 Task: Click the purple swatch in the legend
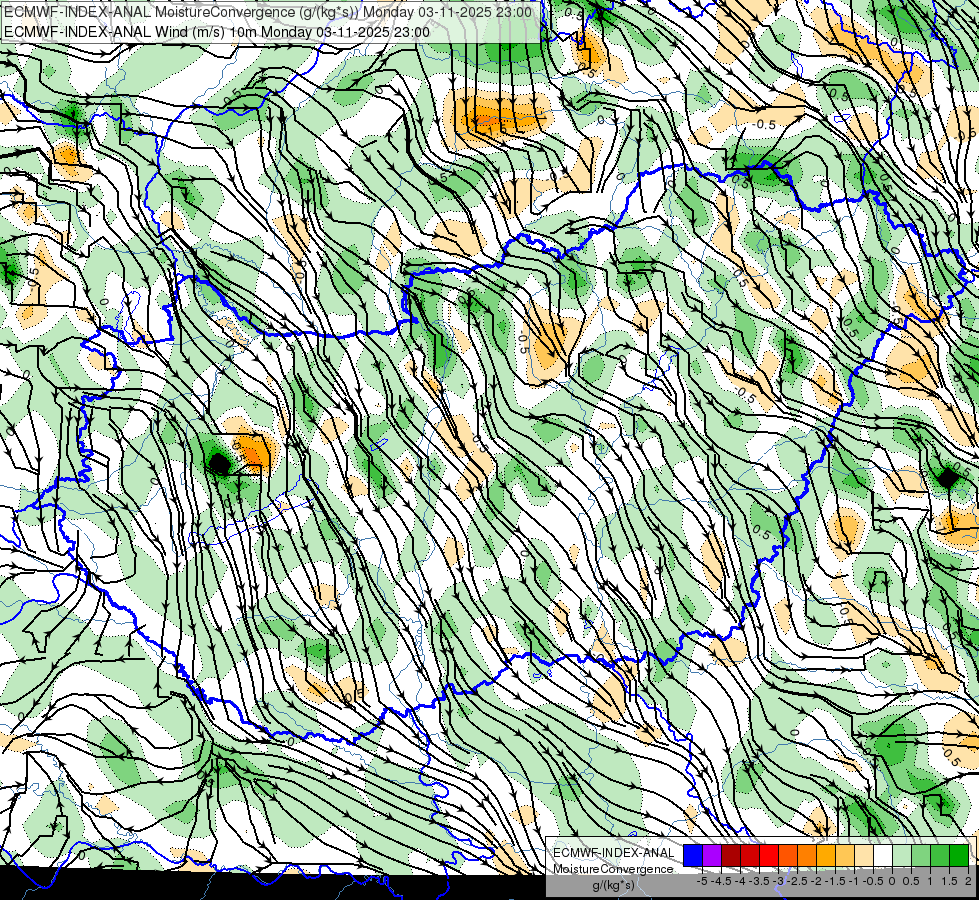click(712, 855)
